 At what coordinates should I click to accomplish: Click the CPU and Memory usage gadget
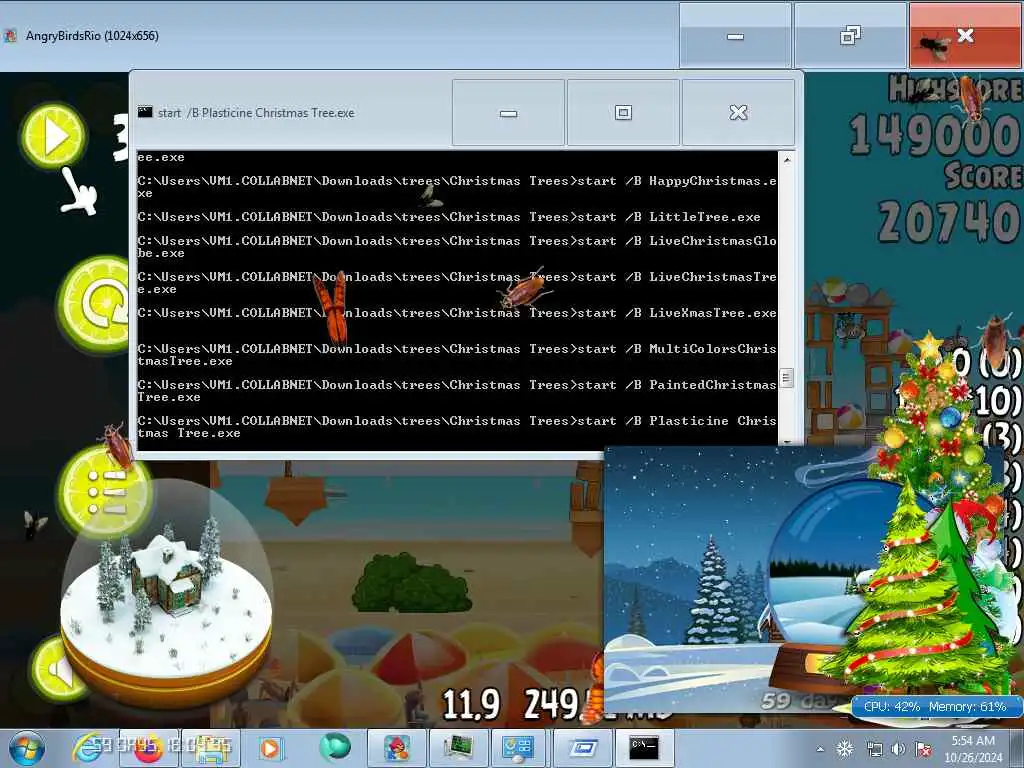tap(935, 707)
